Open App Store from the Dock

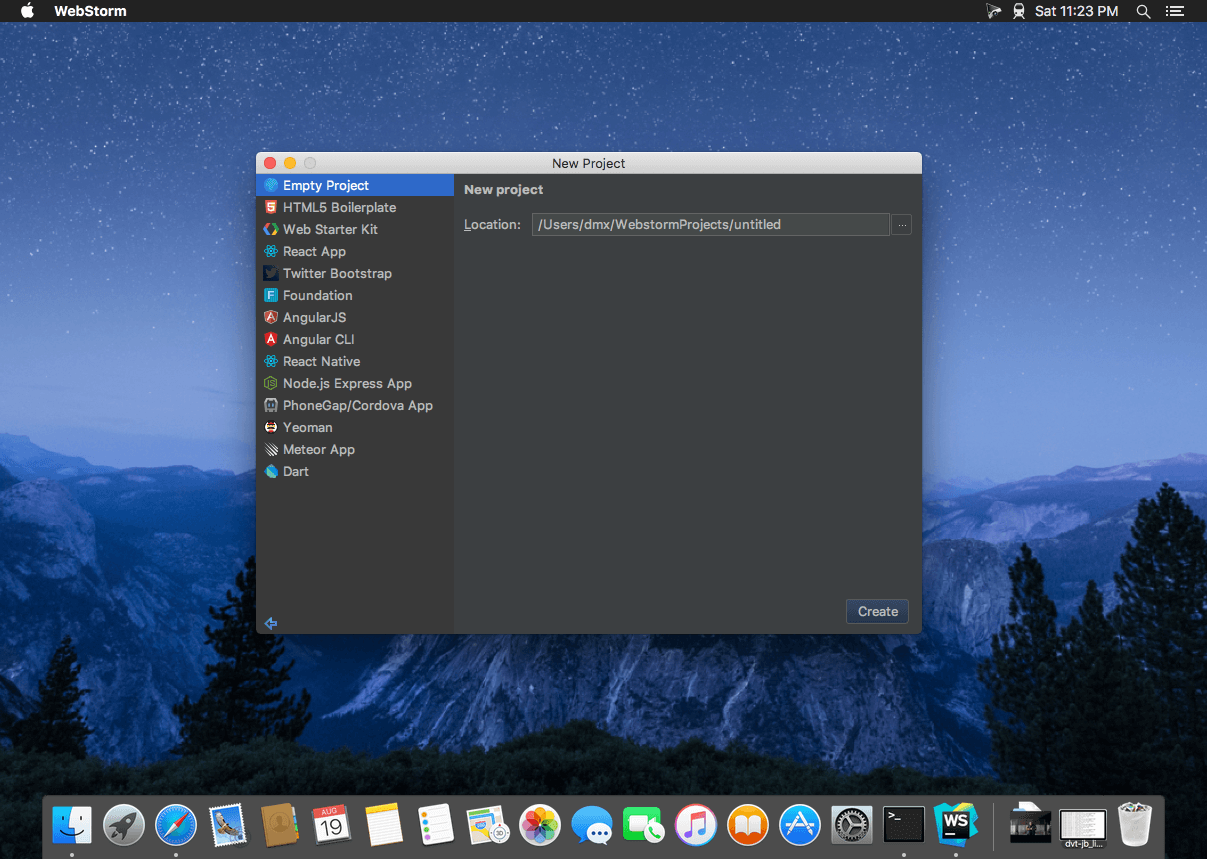[x=800, y=824]
